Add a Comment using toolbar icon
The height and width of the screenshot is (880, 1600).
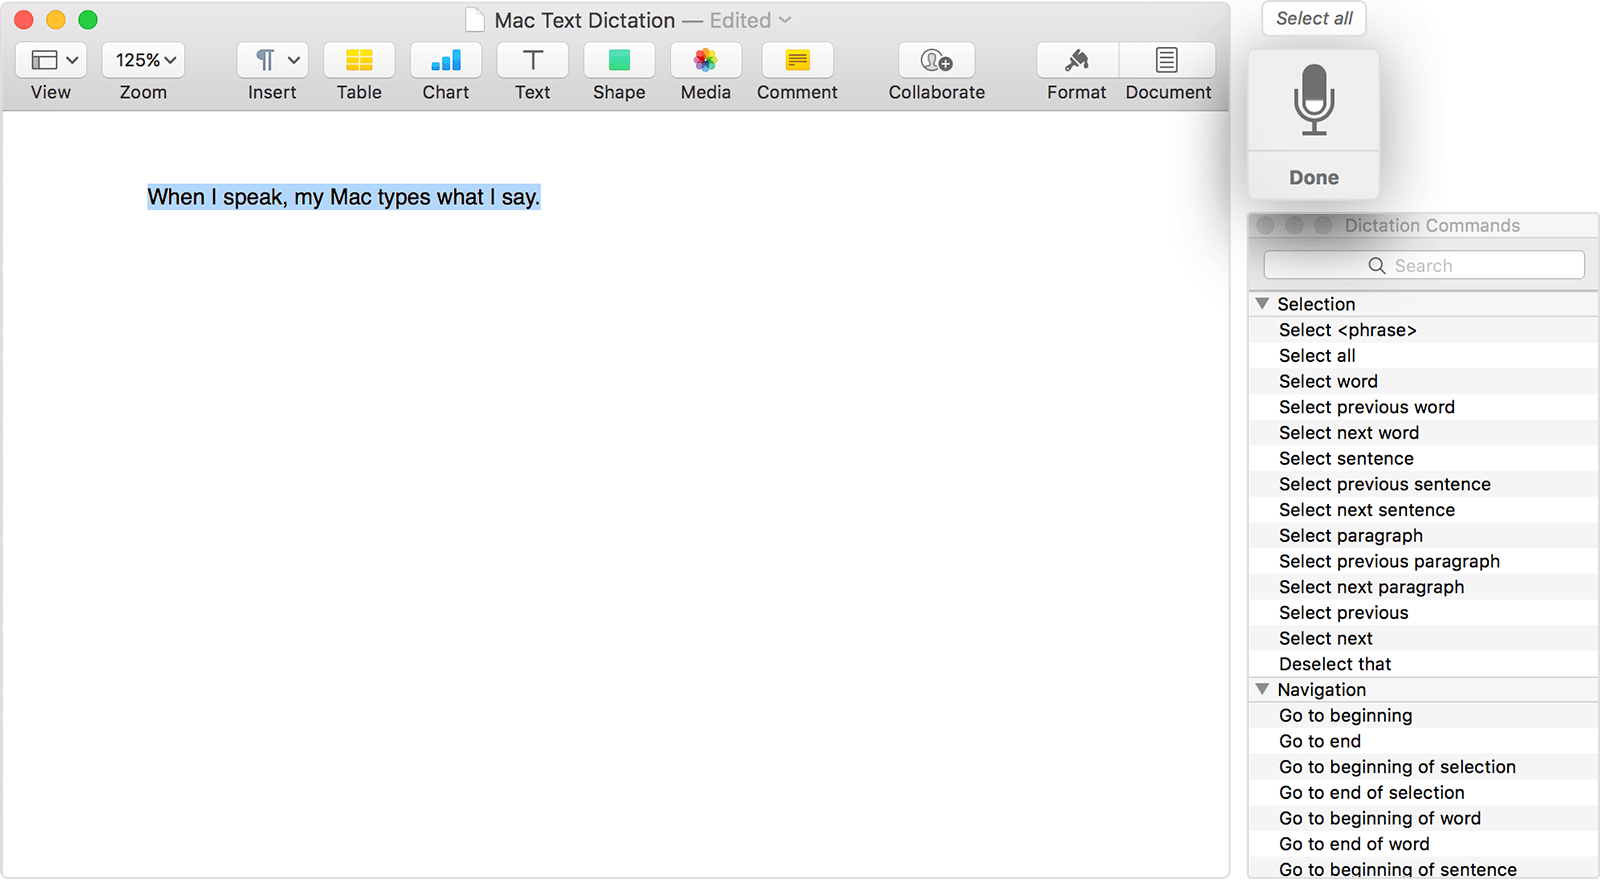797,61
